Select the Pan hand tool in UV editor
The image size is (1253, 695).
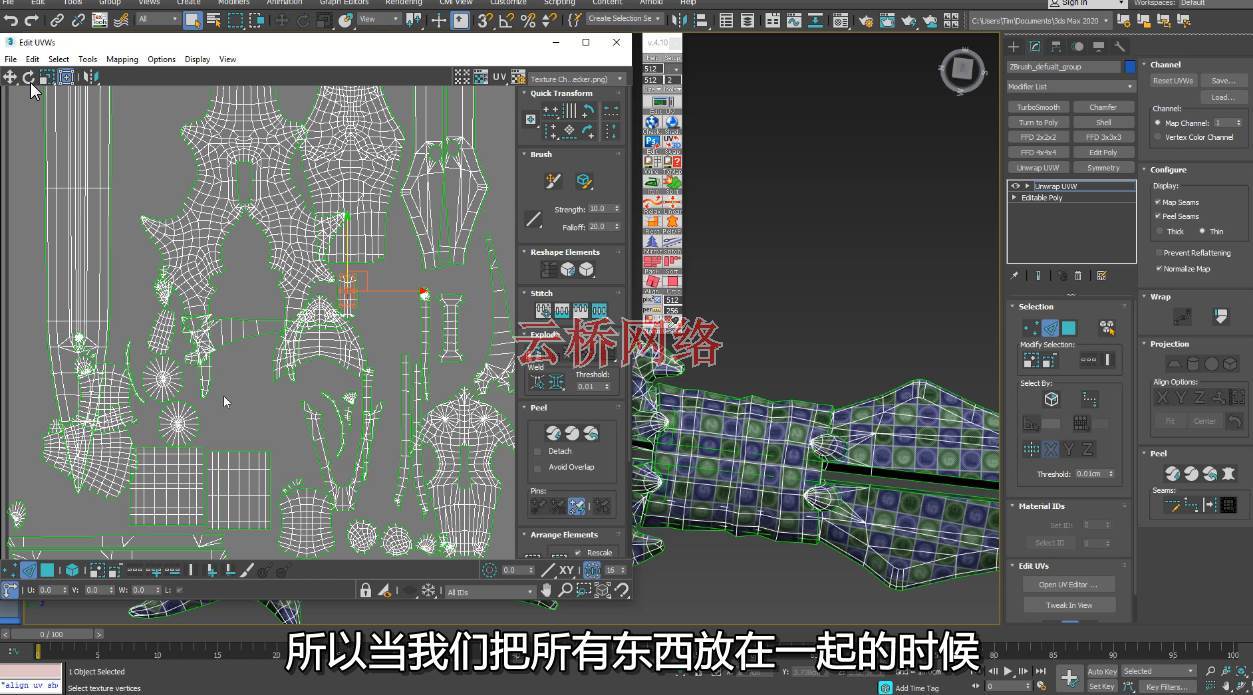[x=546, y=591]
